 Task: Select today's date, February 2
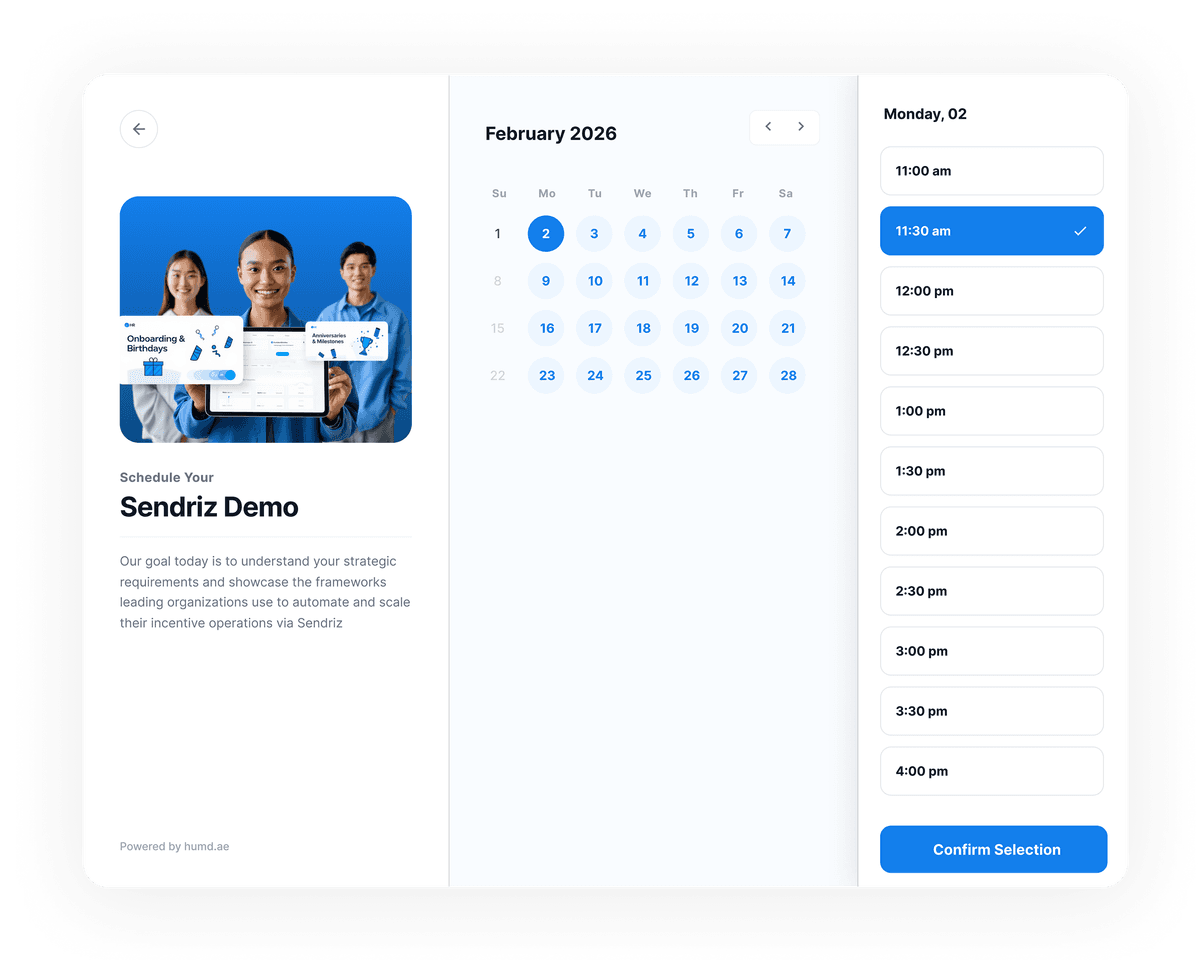click(546, 233)
